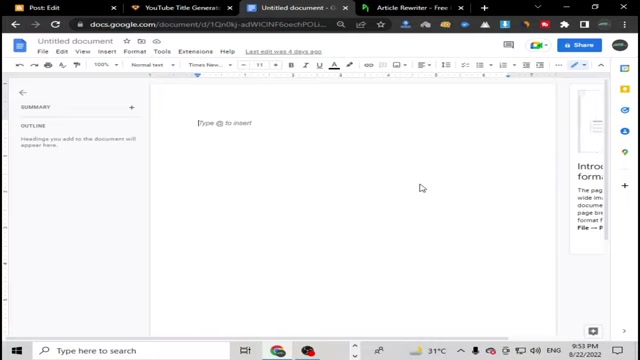Viewport: 640px width, 360px height.
Task: Print the document with printer icon
Action: [48, 65]
